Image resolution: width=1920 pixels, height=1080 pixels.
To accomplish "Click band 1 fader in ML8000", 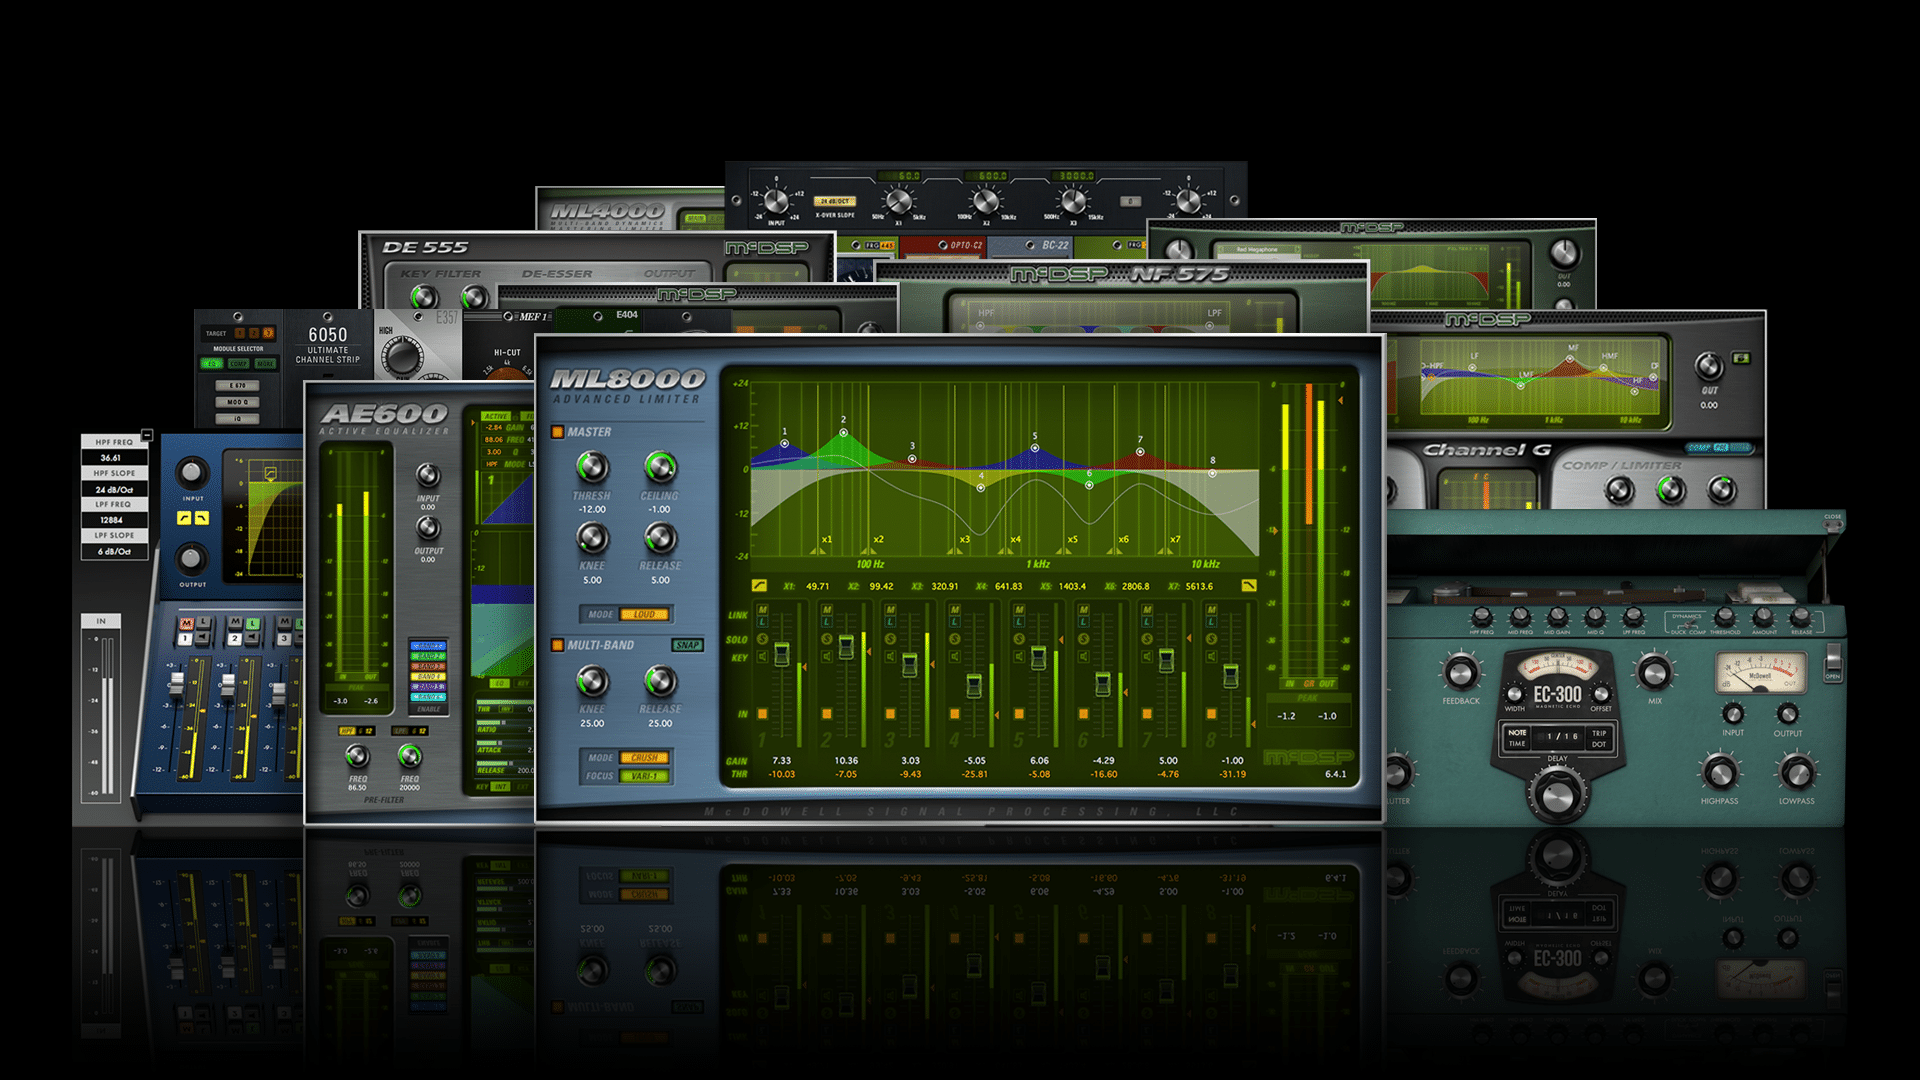I will (782, 654).
